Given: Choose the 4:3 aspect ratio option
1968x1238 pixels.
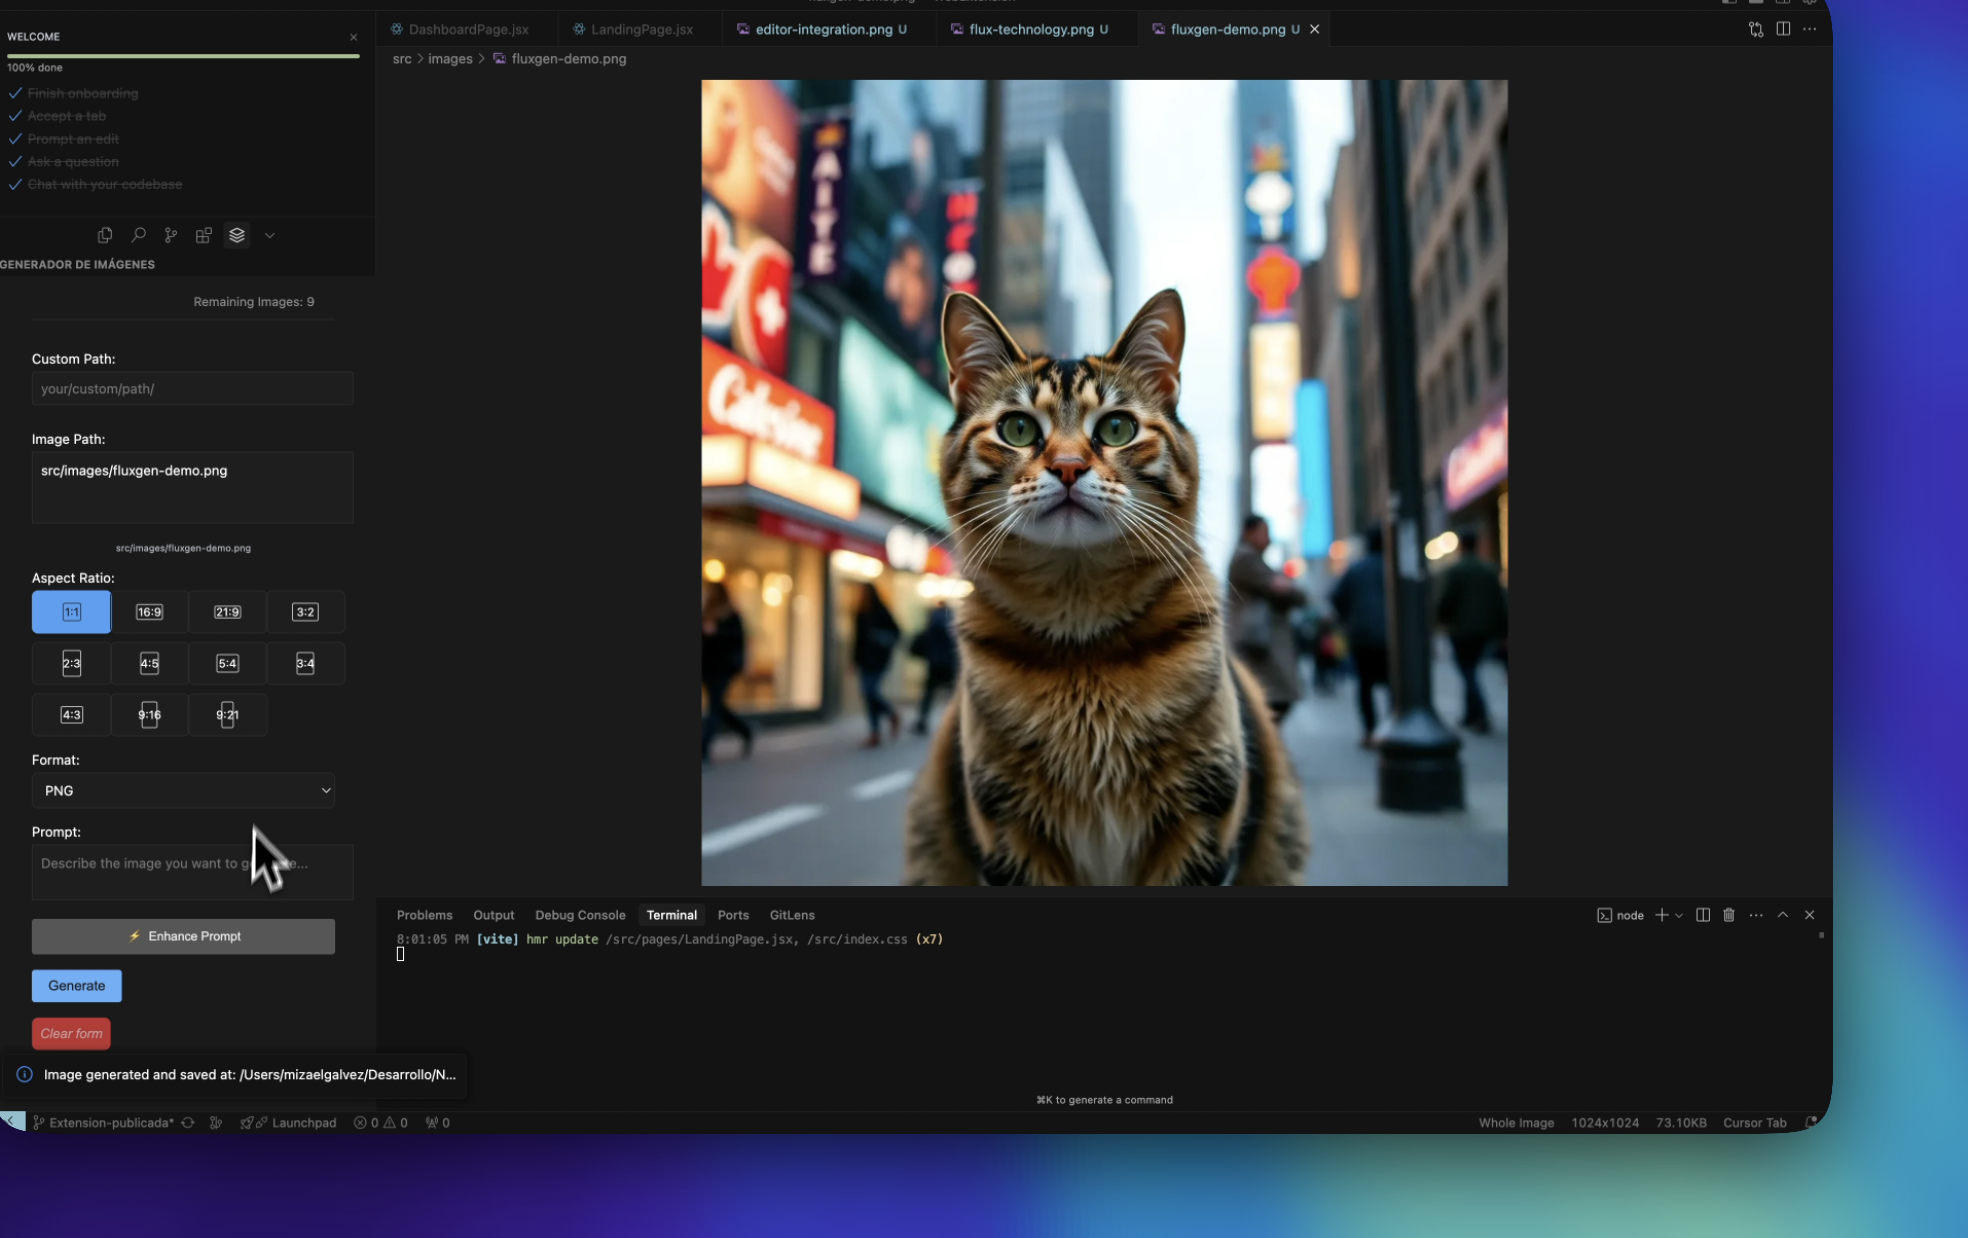Looking at the screenshot, I should (72, 715).
